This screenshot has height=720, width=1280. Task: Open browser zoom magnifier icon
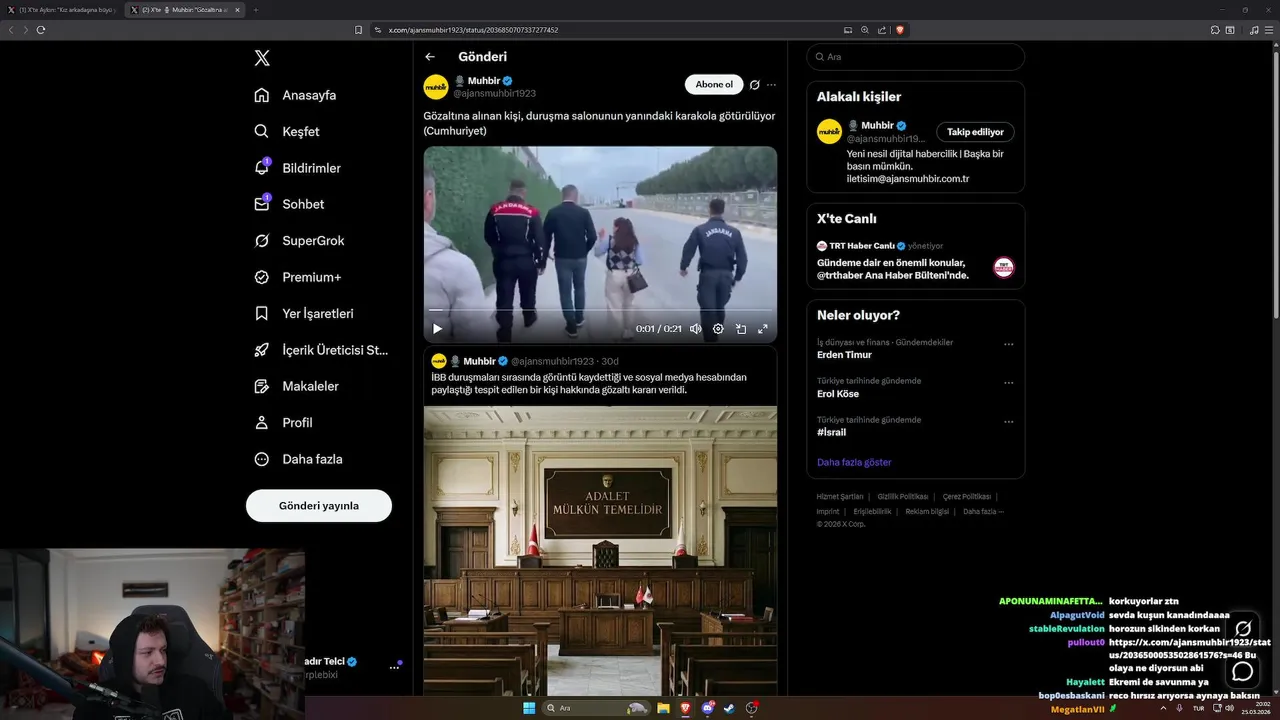(x=865, y=30)
